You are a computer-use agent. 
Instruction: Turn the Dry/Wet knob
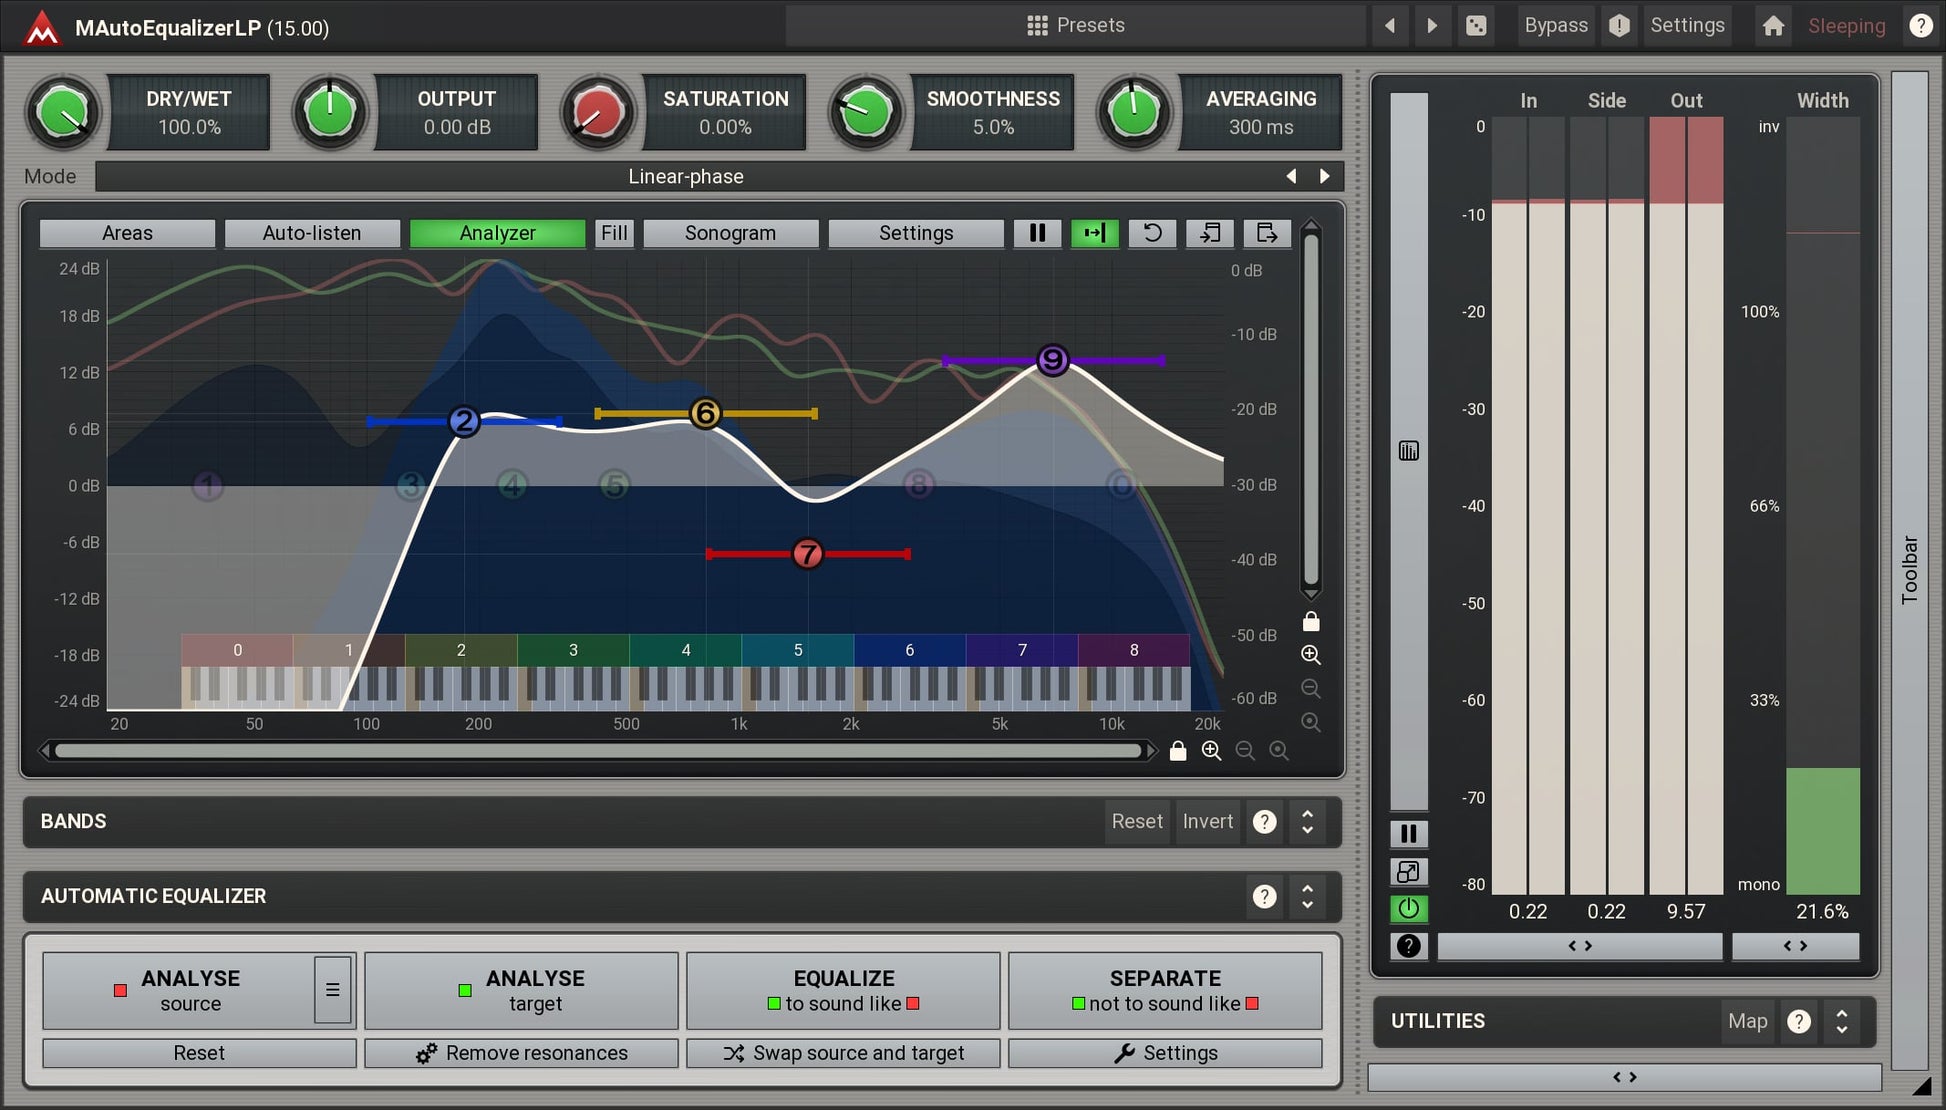[63, 112]
